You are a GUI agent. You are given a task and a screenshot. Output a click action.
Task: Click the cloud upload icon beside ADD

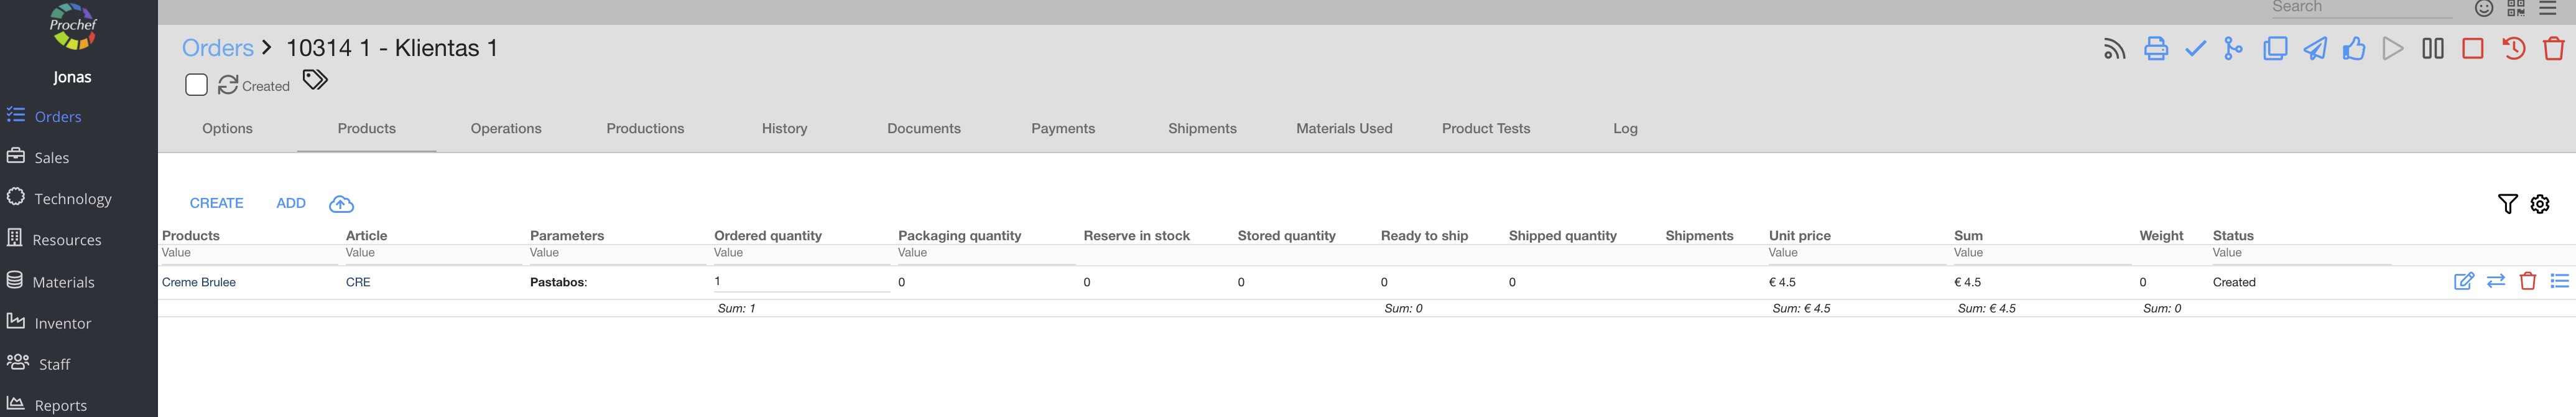(x=341, y=204)
